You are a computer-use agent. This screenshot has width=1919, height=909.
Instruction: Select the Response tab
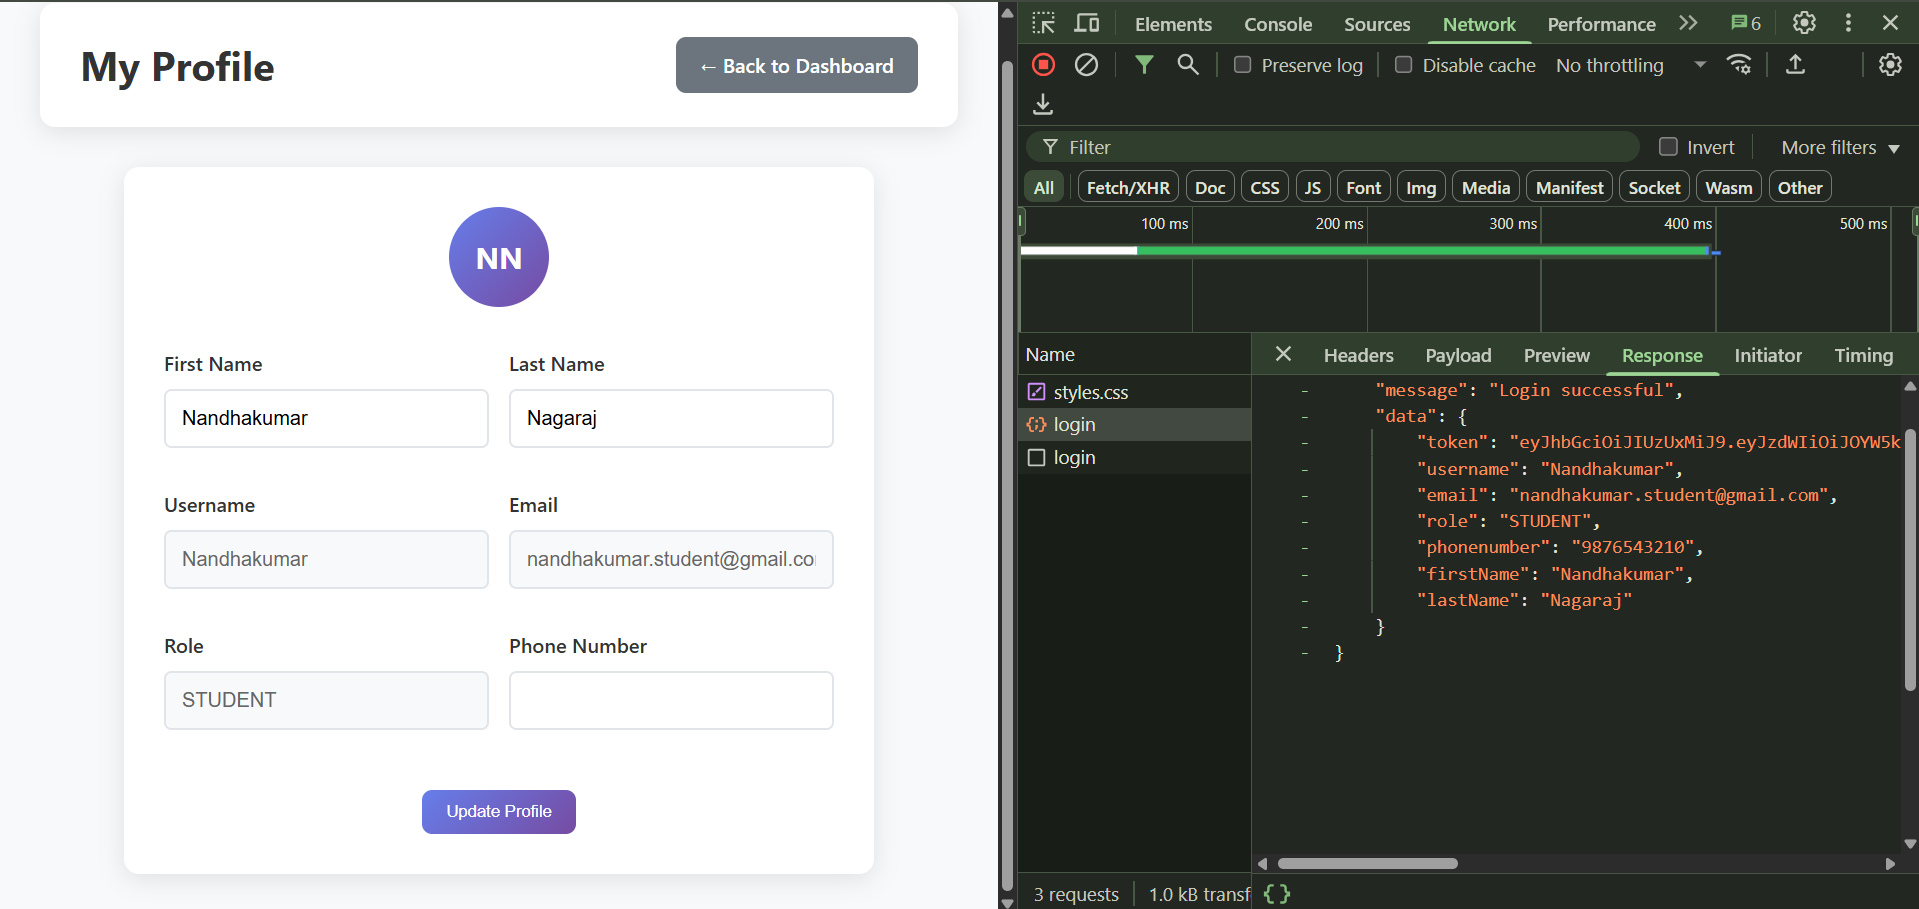pyautogui.click(x=1662, y=355)
